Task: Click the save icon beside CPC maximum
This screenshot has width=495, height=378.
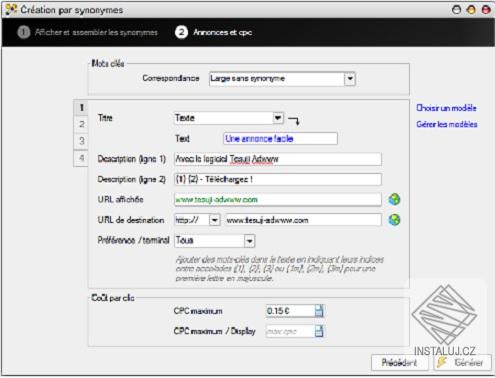Action: (319, 311)
